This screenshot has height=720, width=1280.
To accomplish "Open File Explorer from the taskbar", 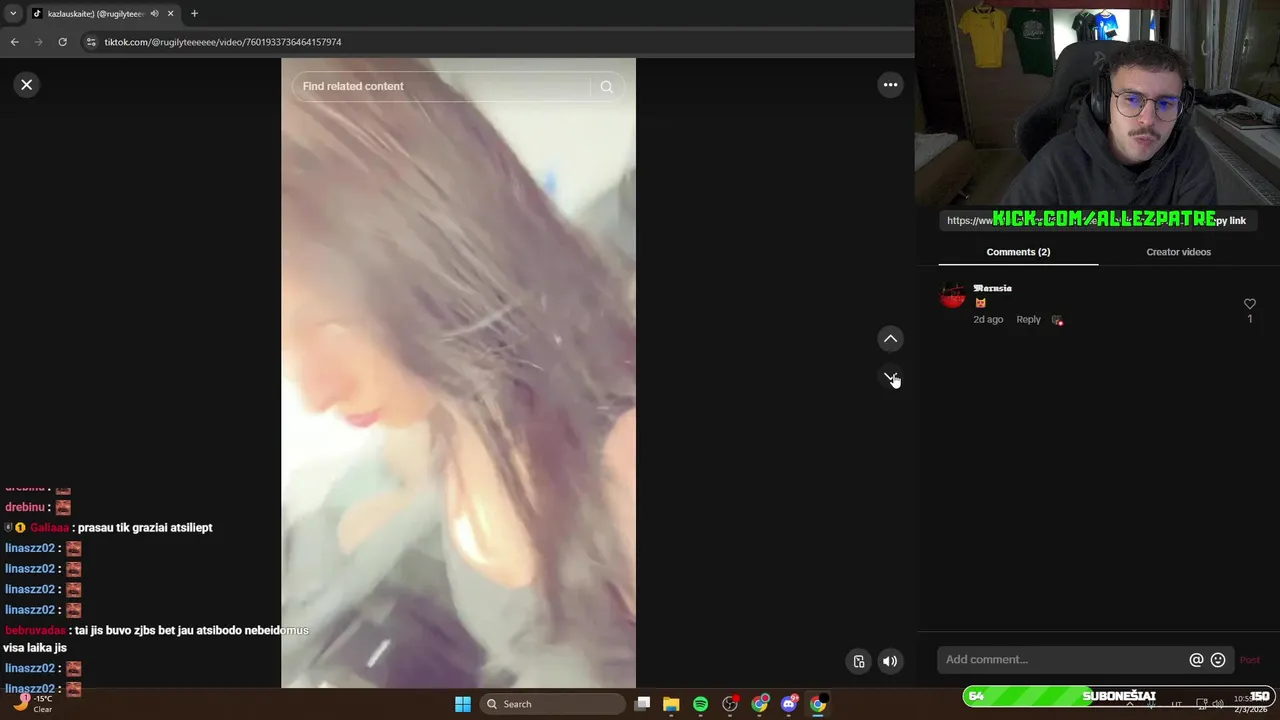I will (x=671, y=704).
